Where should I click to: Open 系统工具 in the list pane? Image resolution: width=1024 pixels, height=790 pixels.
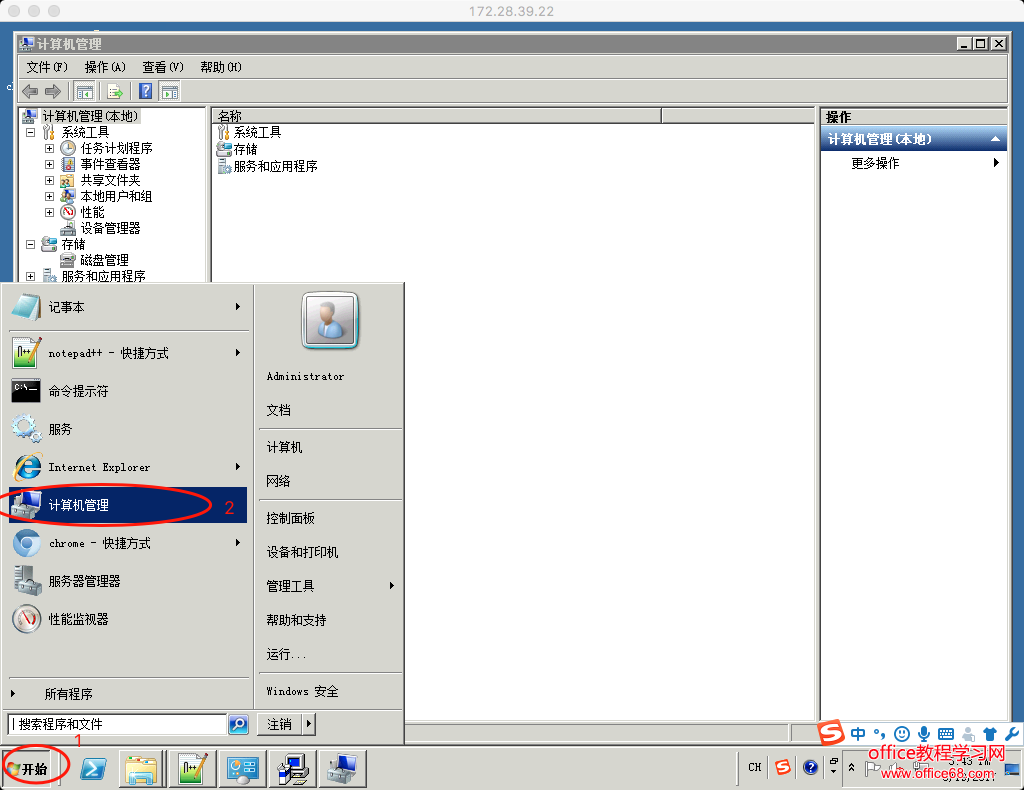(x=257, y=133)
